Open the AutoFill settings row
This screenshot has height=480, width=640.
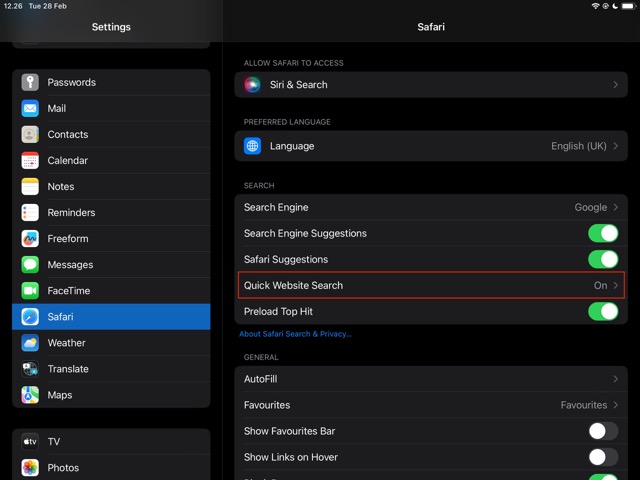(432, 380)
